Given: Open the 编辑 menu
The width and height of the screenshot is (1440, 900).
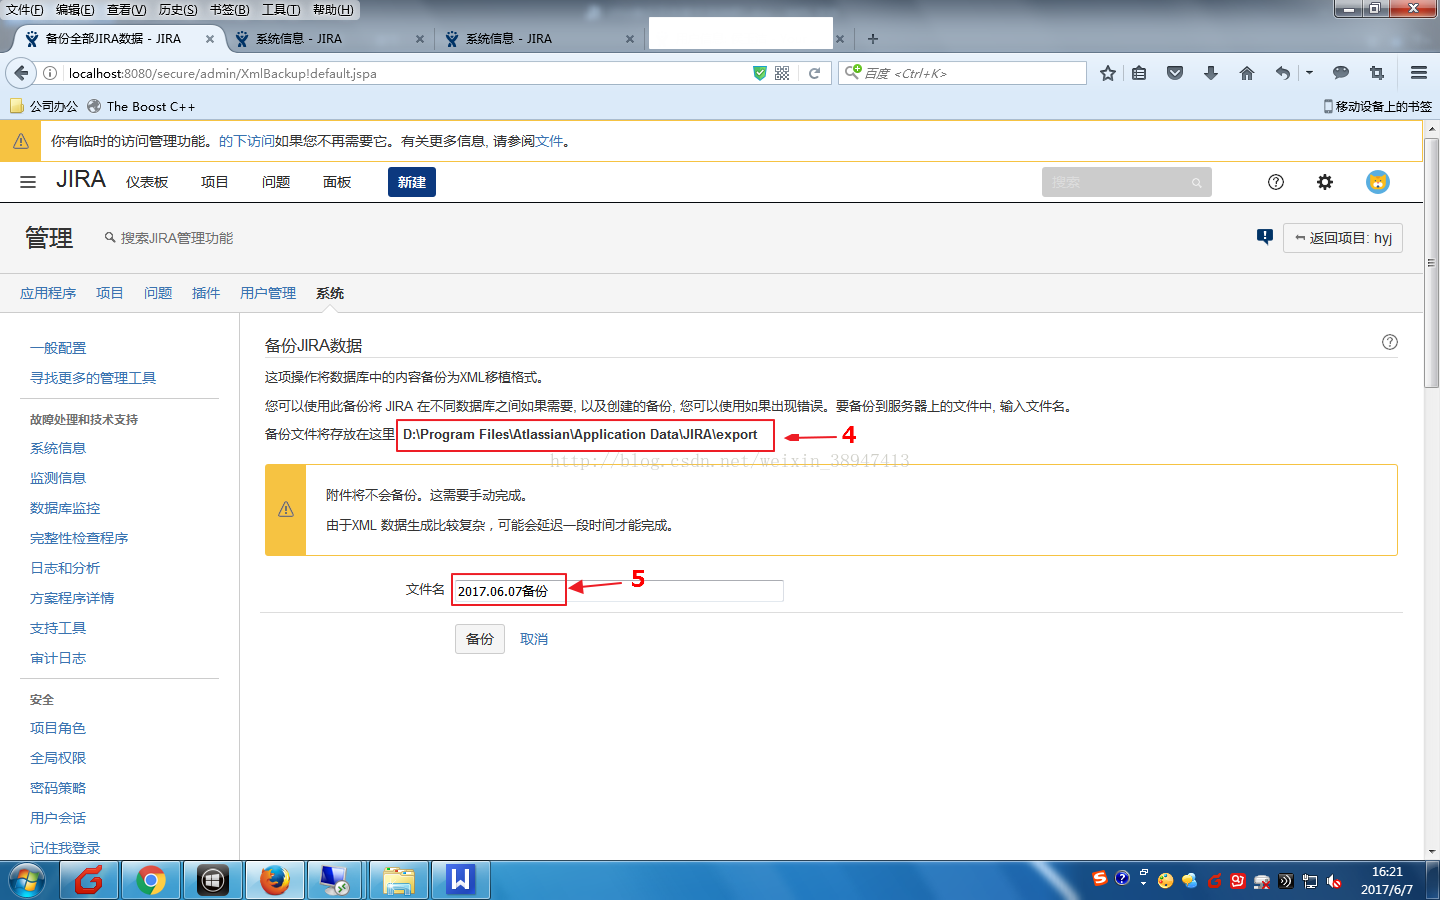Looking at the screenshot, I should 75,10.
